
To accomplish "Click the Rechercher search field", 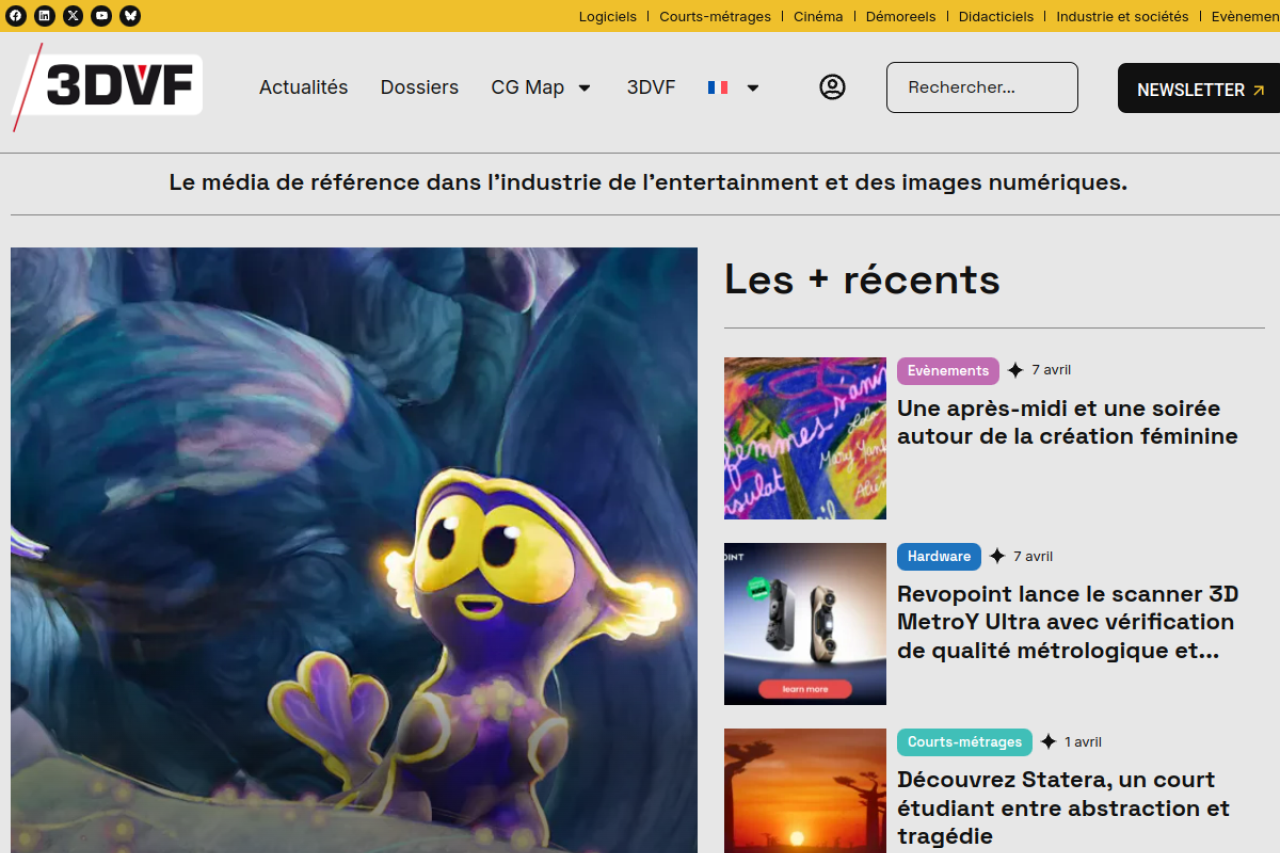I will point(981,88).
